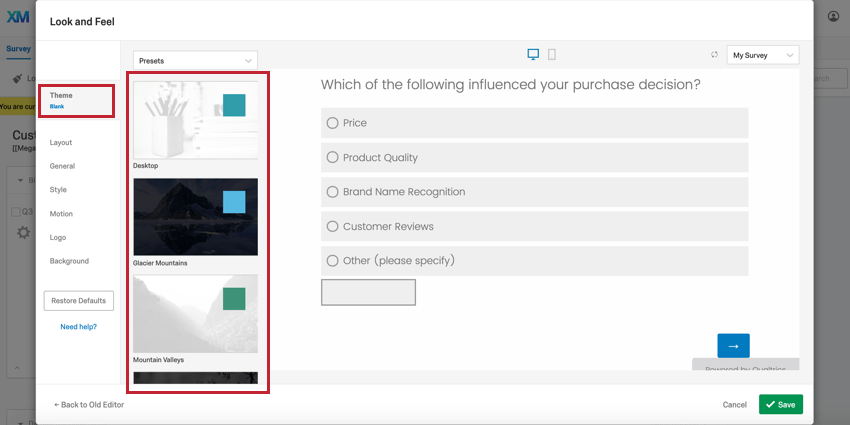Click the refresh preview icon

coord(714,55)
